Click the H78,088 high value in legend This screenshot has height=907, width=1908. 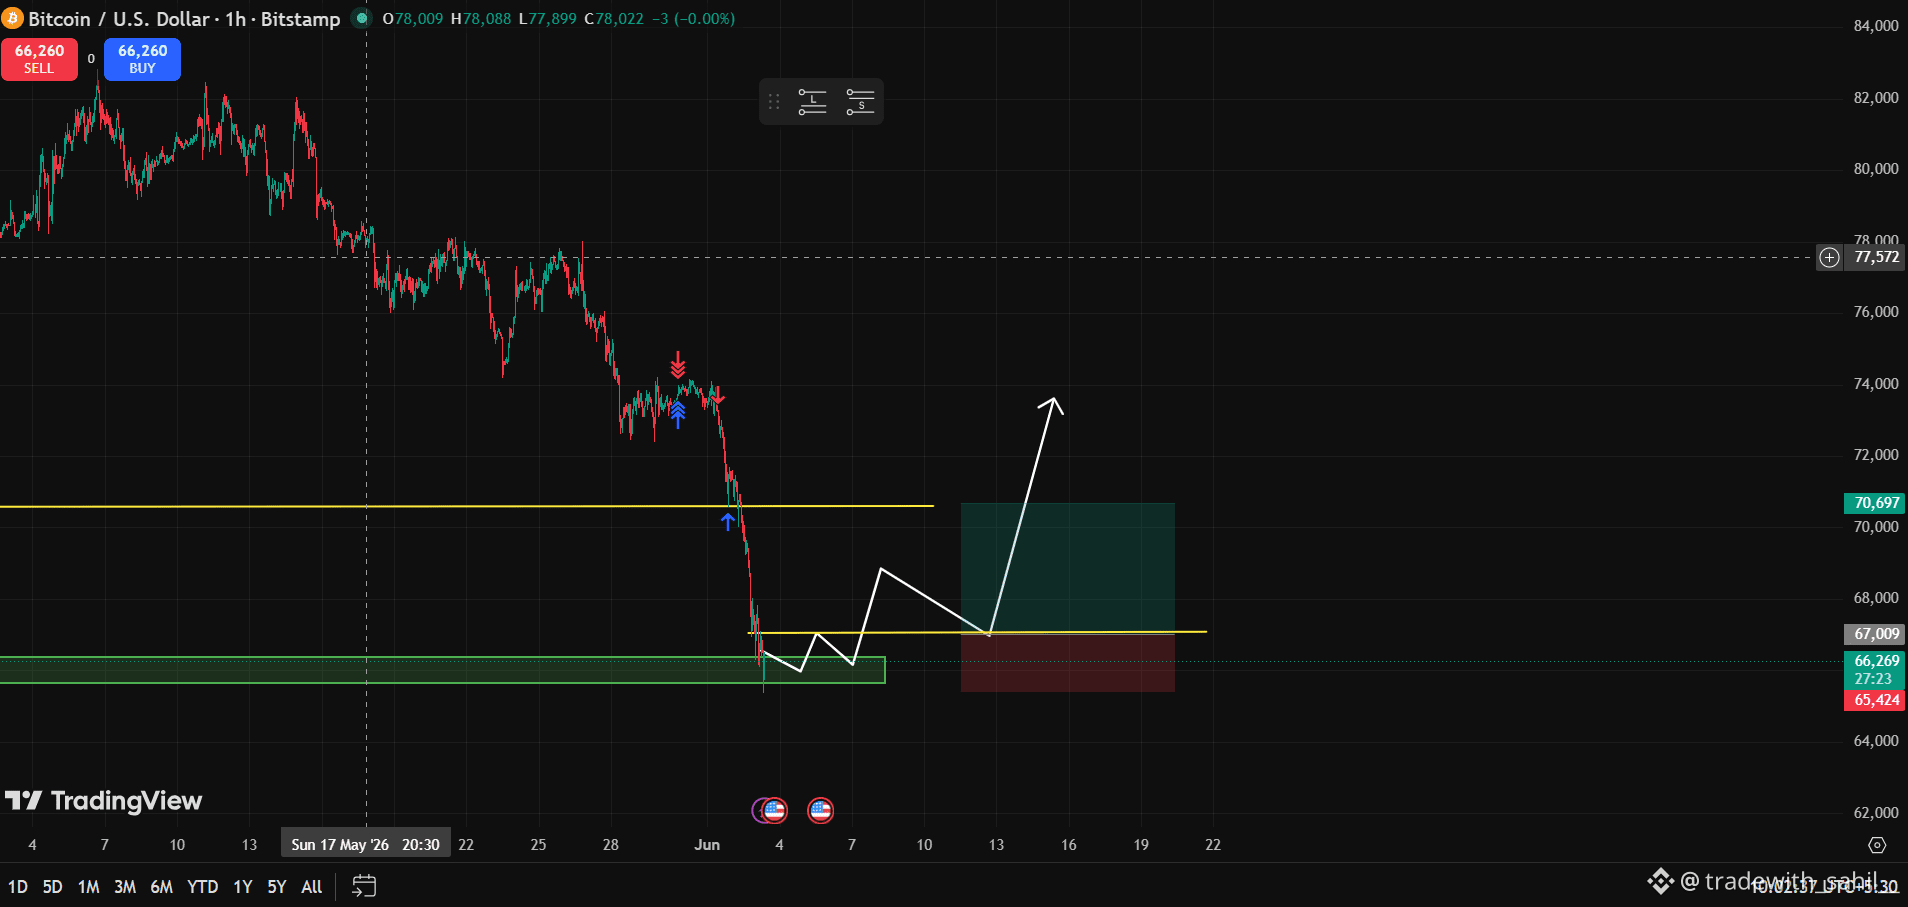click(481, 19)
